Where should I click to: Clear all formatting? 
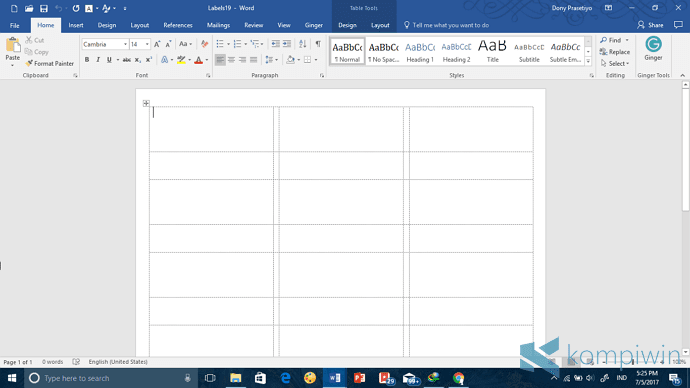pyautogui.click(x=204, y=44)
